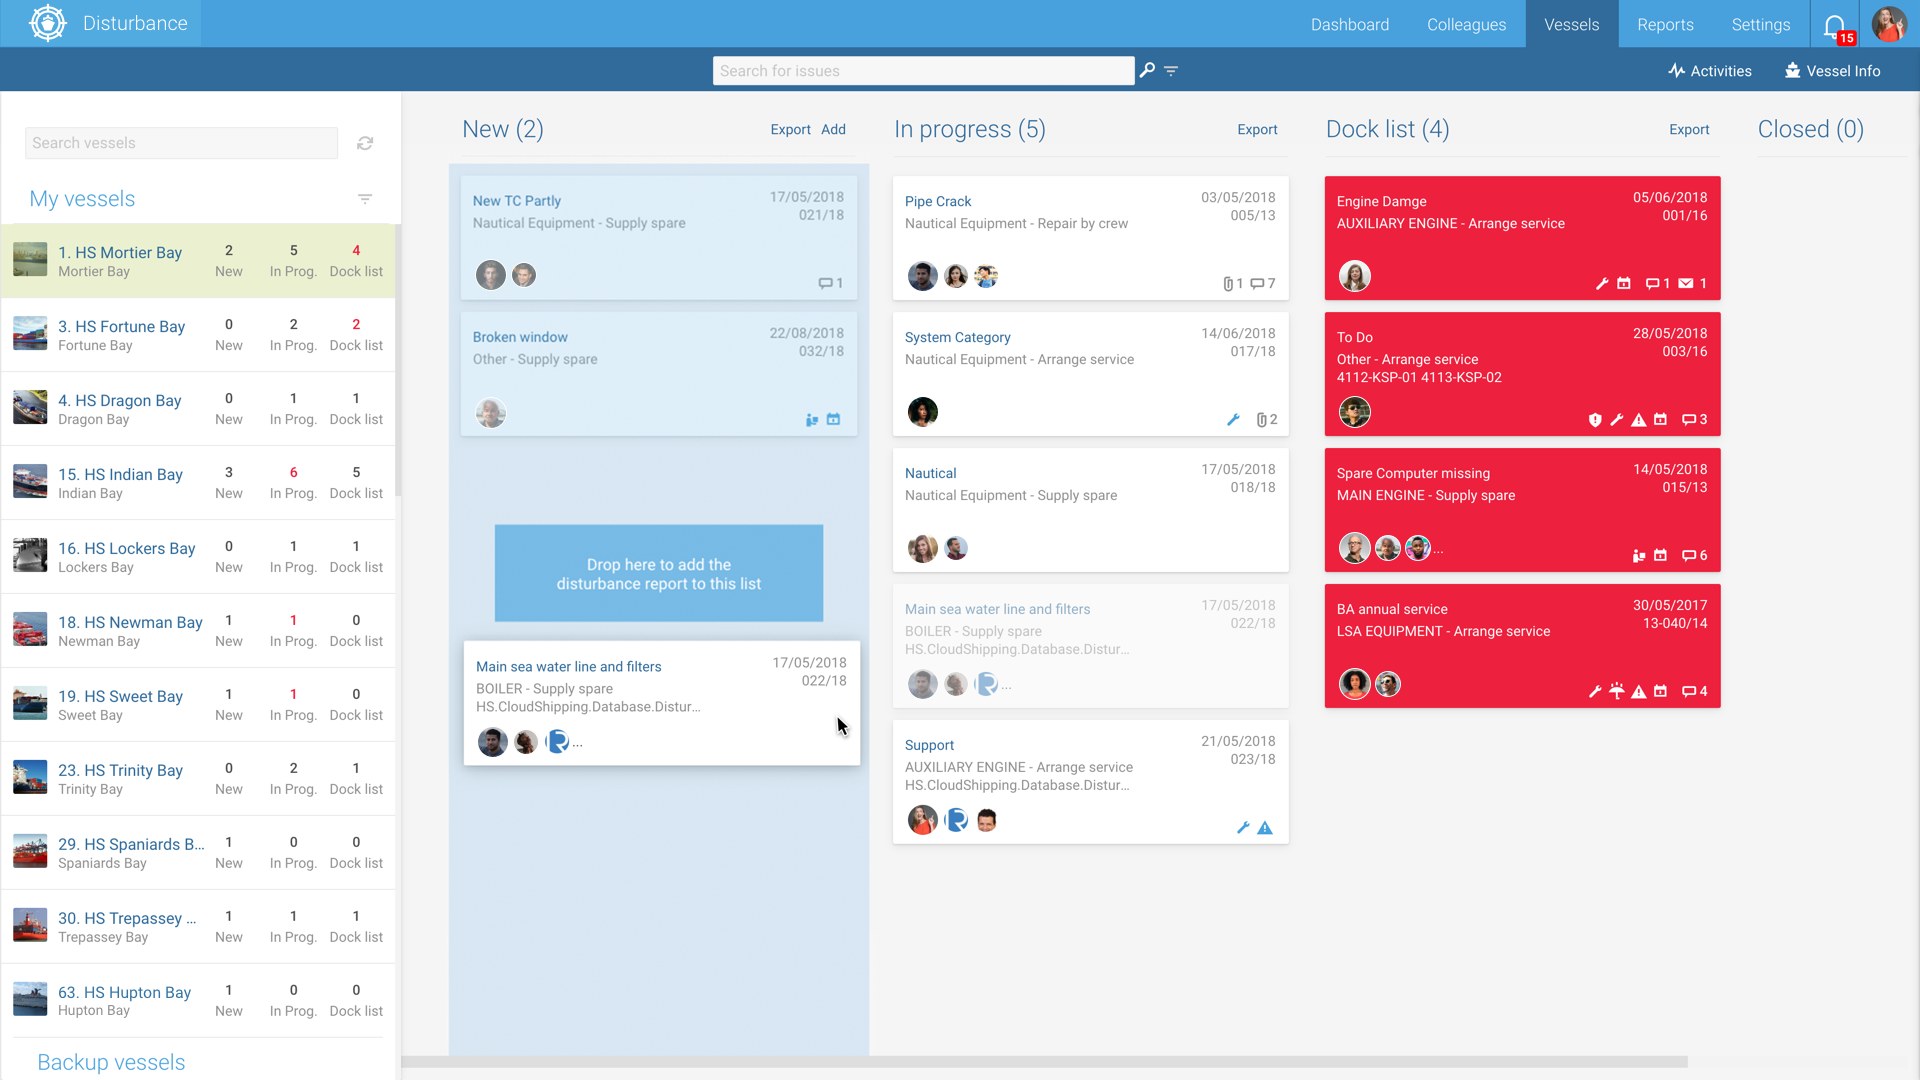Click the Activities button
The width and height of the screenshot is (1920, 1080).
tap(1710, 71)
